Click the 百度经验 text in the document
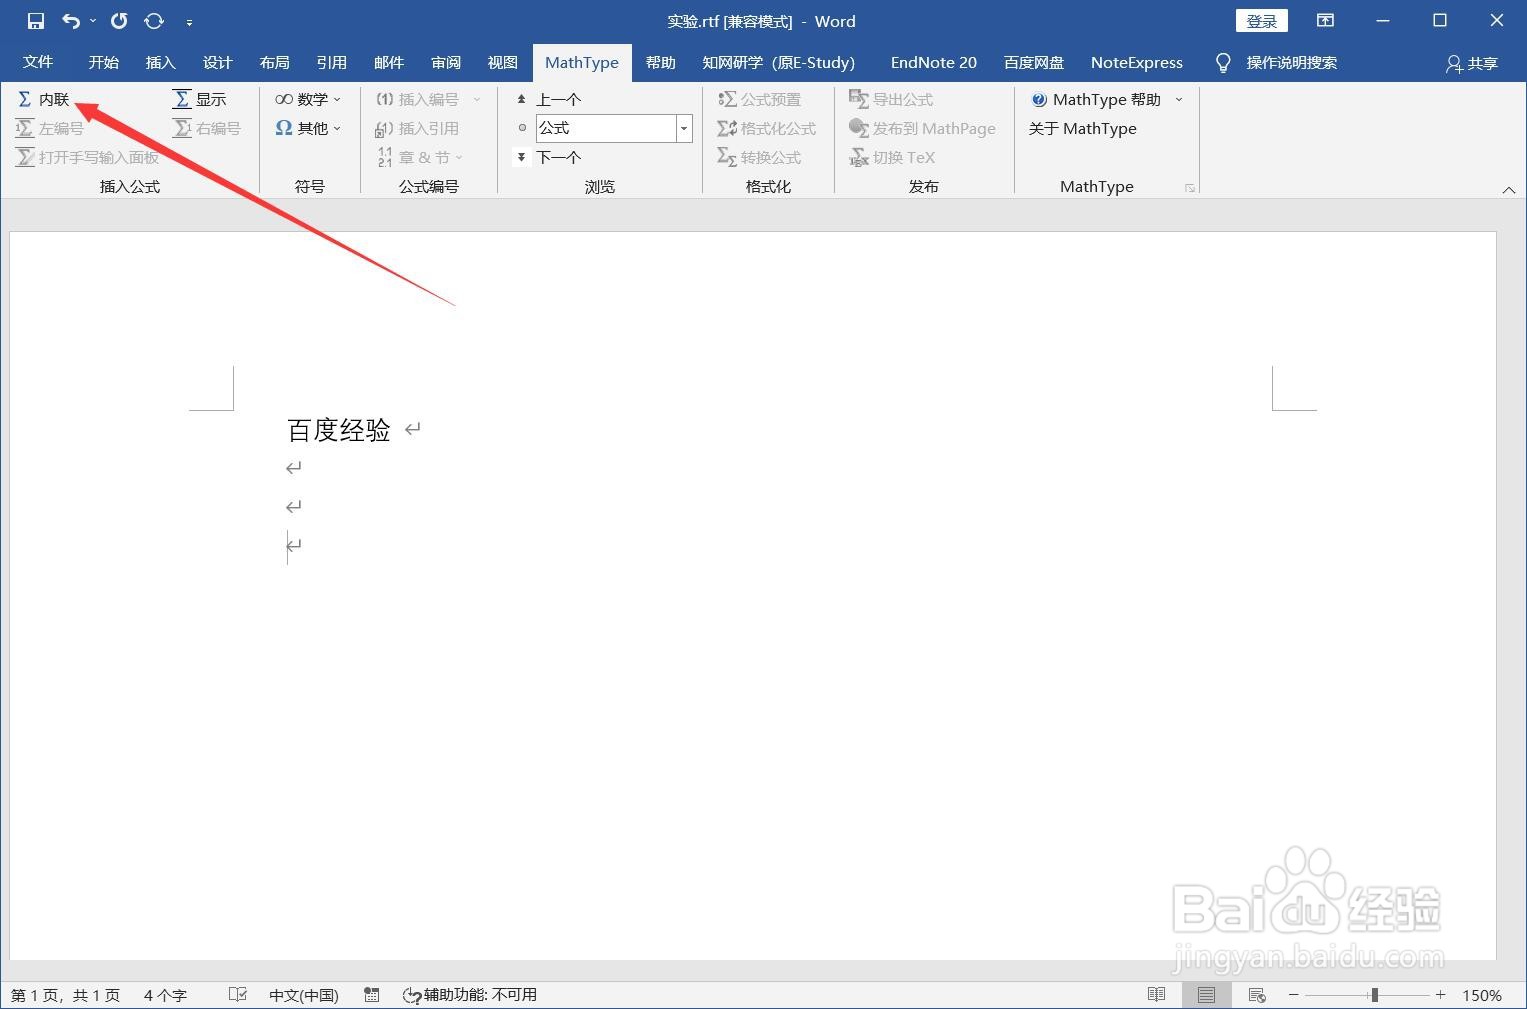The height and width of the screenshot is (1009, 1527). (339, 430)
